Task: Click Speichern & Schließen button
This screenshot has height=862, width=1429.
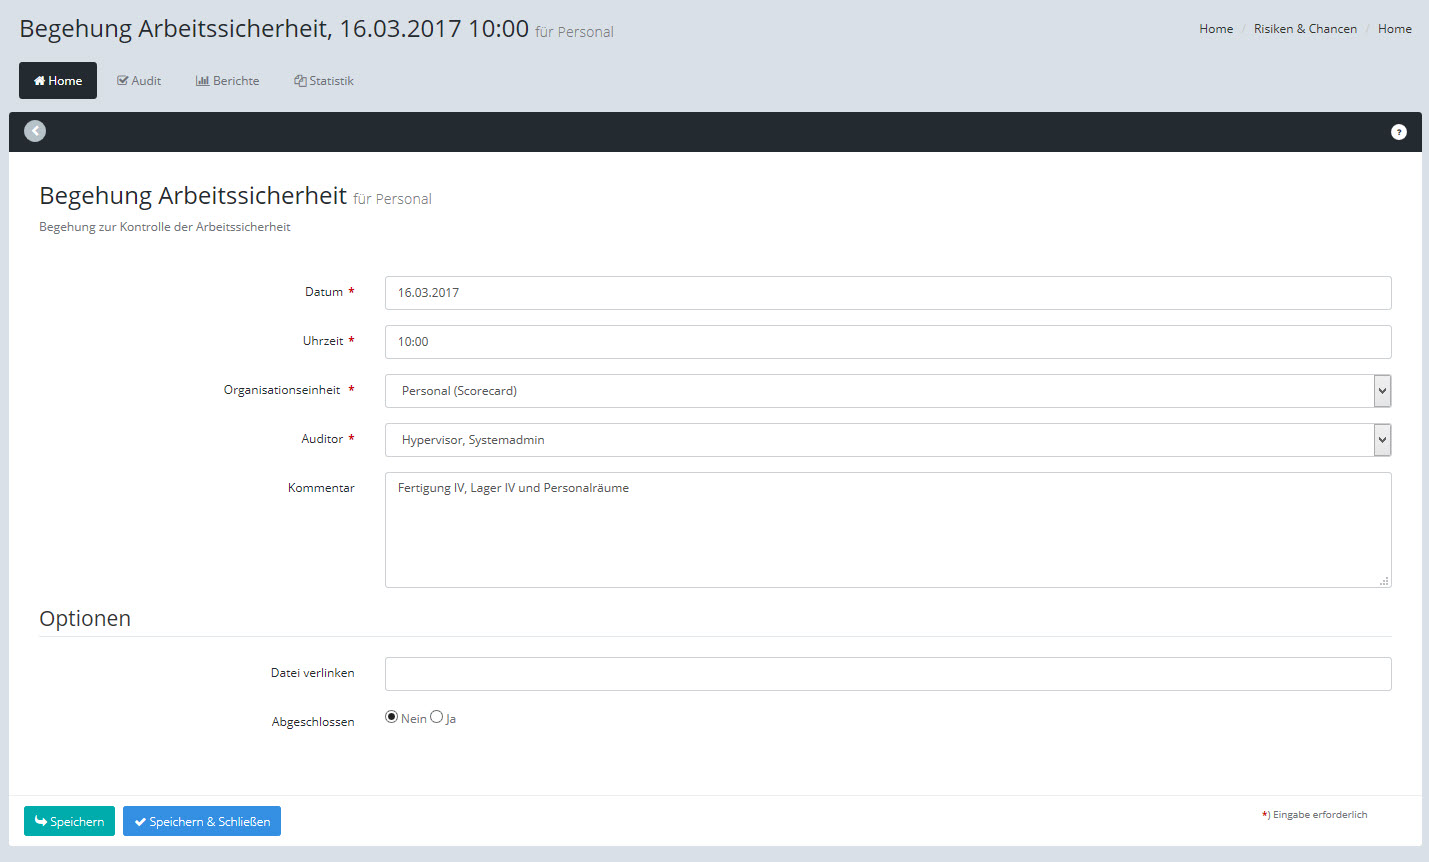Action: click(202, 821)
